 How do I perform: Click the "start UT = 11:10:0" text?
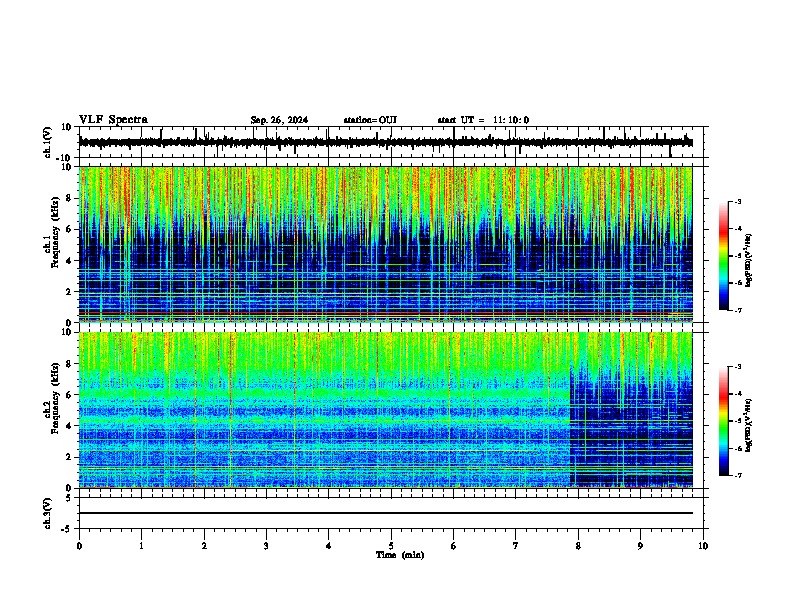tap(483, 120)
